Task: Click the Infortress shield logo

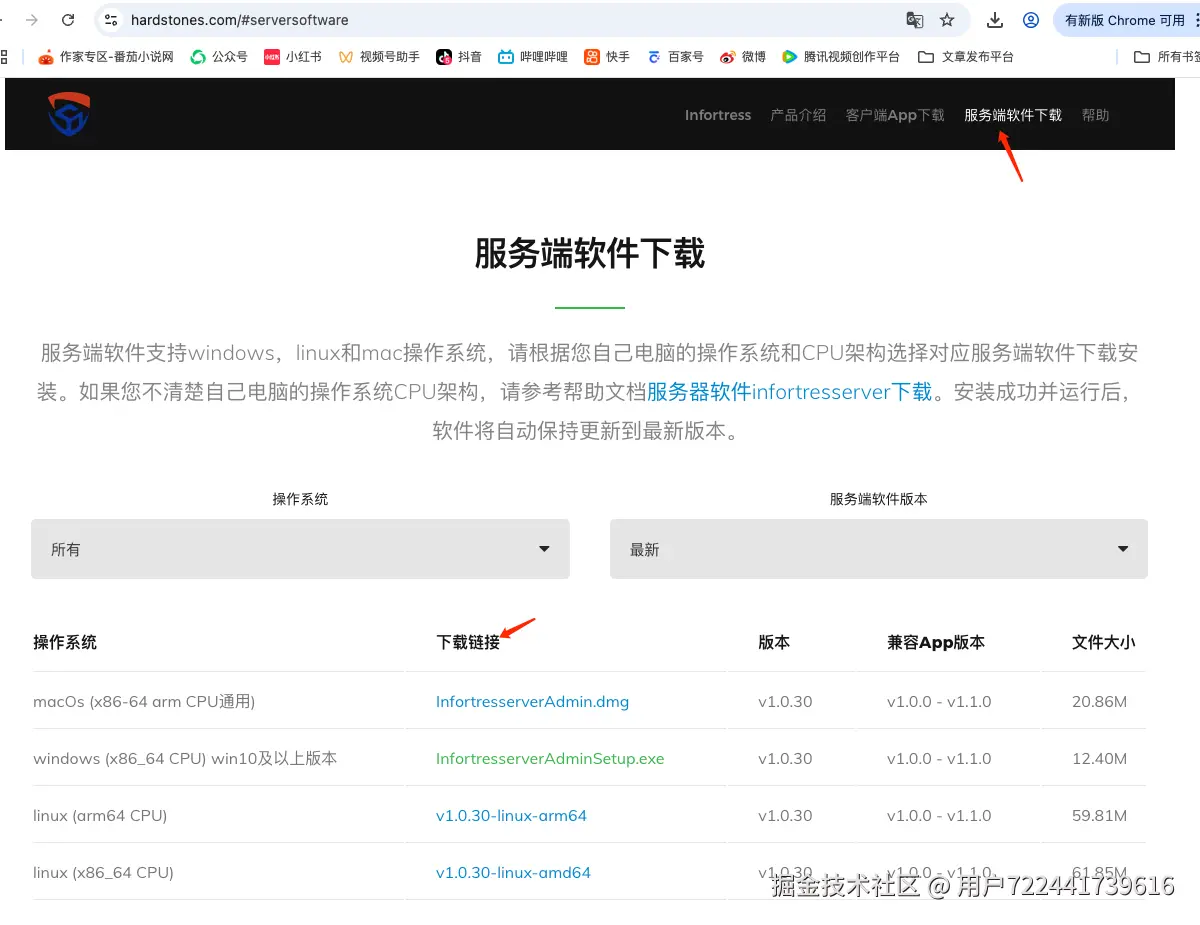Action: point(69,114)
